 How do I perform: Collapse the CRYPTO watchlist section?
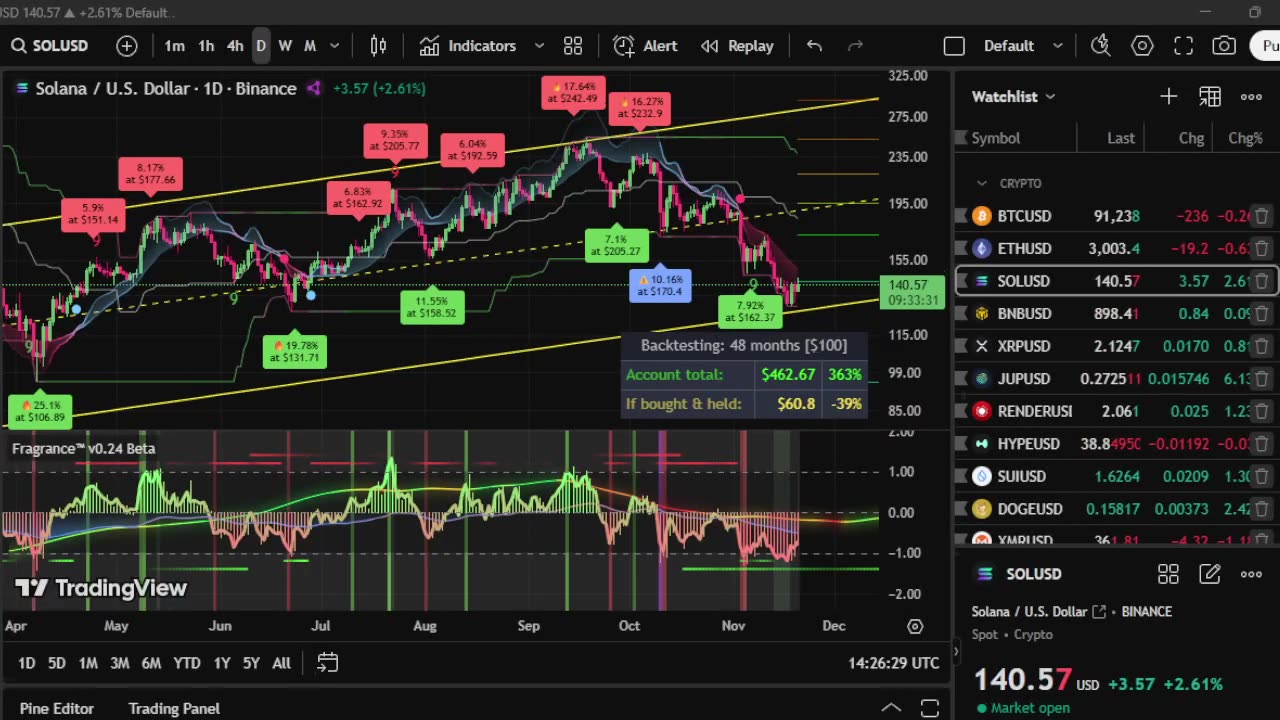pyautogui.click(x=982, y=183)
